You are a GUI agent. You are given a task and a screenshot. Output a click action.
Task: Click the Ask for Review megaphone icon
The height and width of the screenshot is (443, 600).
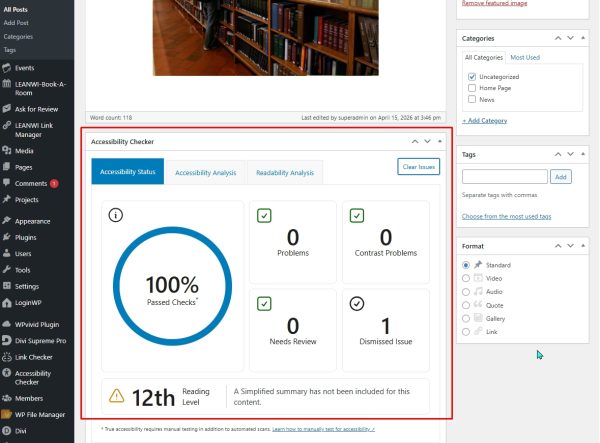(x=7, y=109)
